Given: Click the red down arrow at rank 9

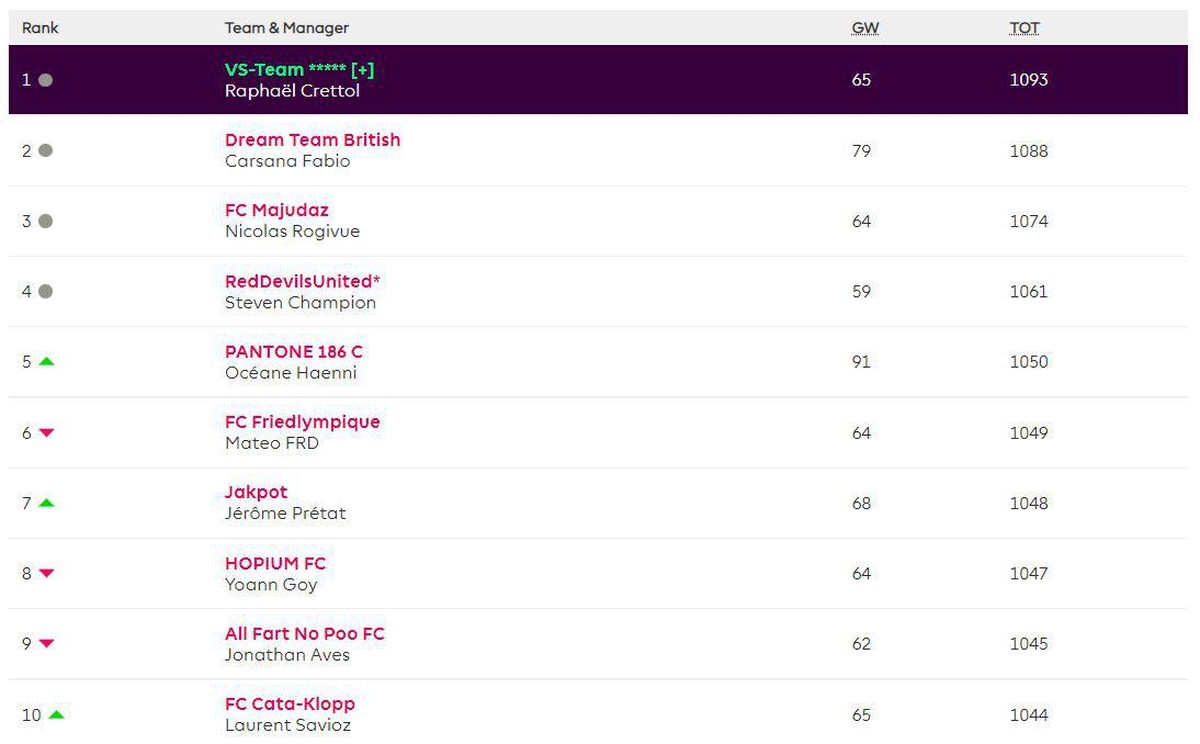Looking at the screenshot, I should (x=46, y=644).
